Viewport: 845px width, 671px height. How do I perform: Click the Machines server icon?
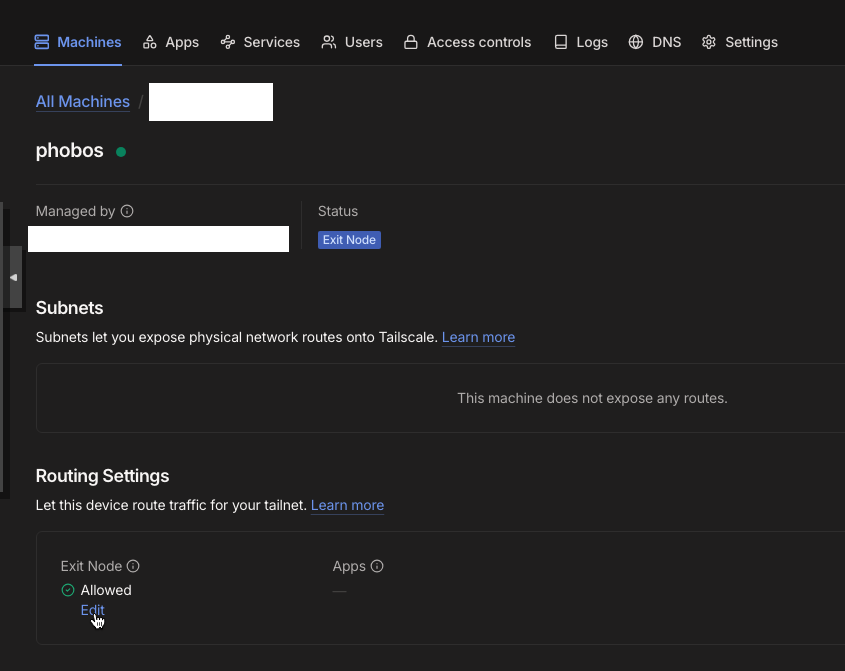click(41, 42)
